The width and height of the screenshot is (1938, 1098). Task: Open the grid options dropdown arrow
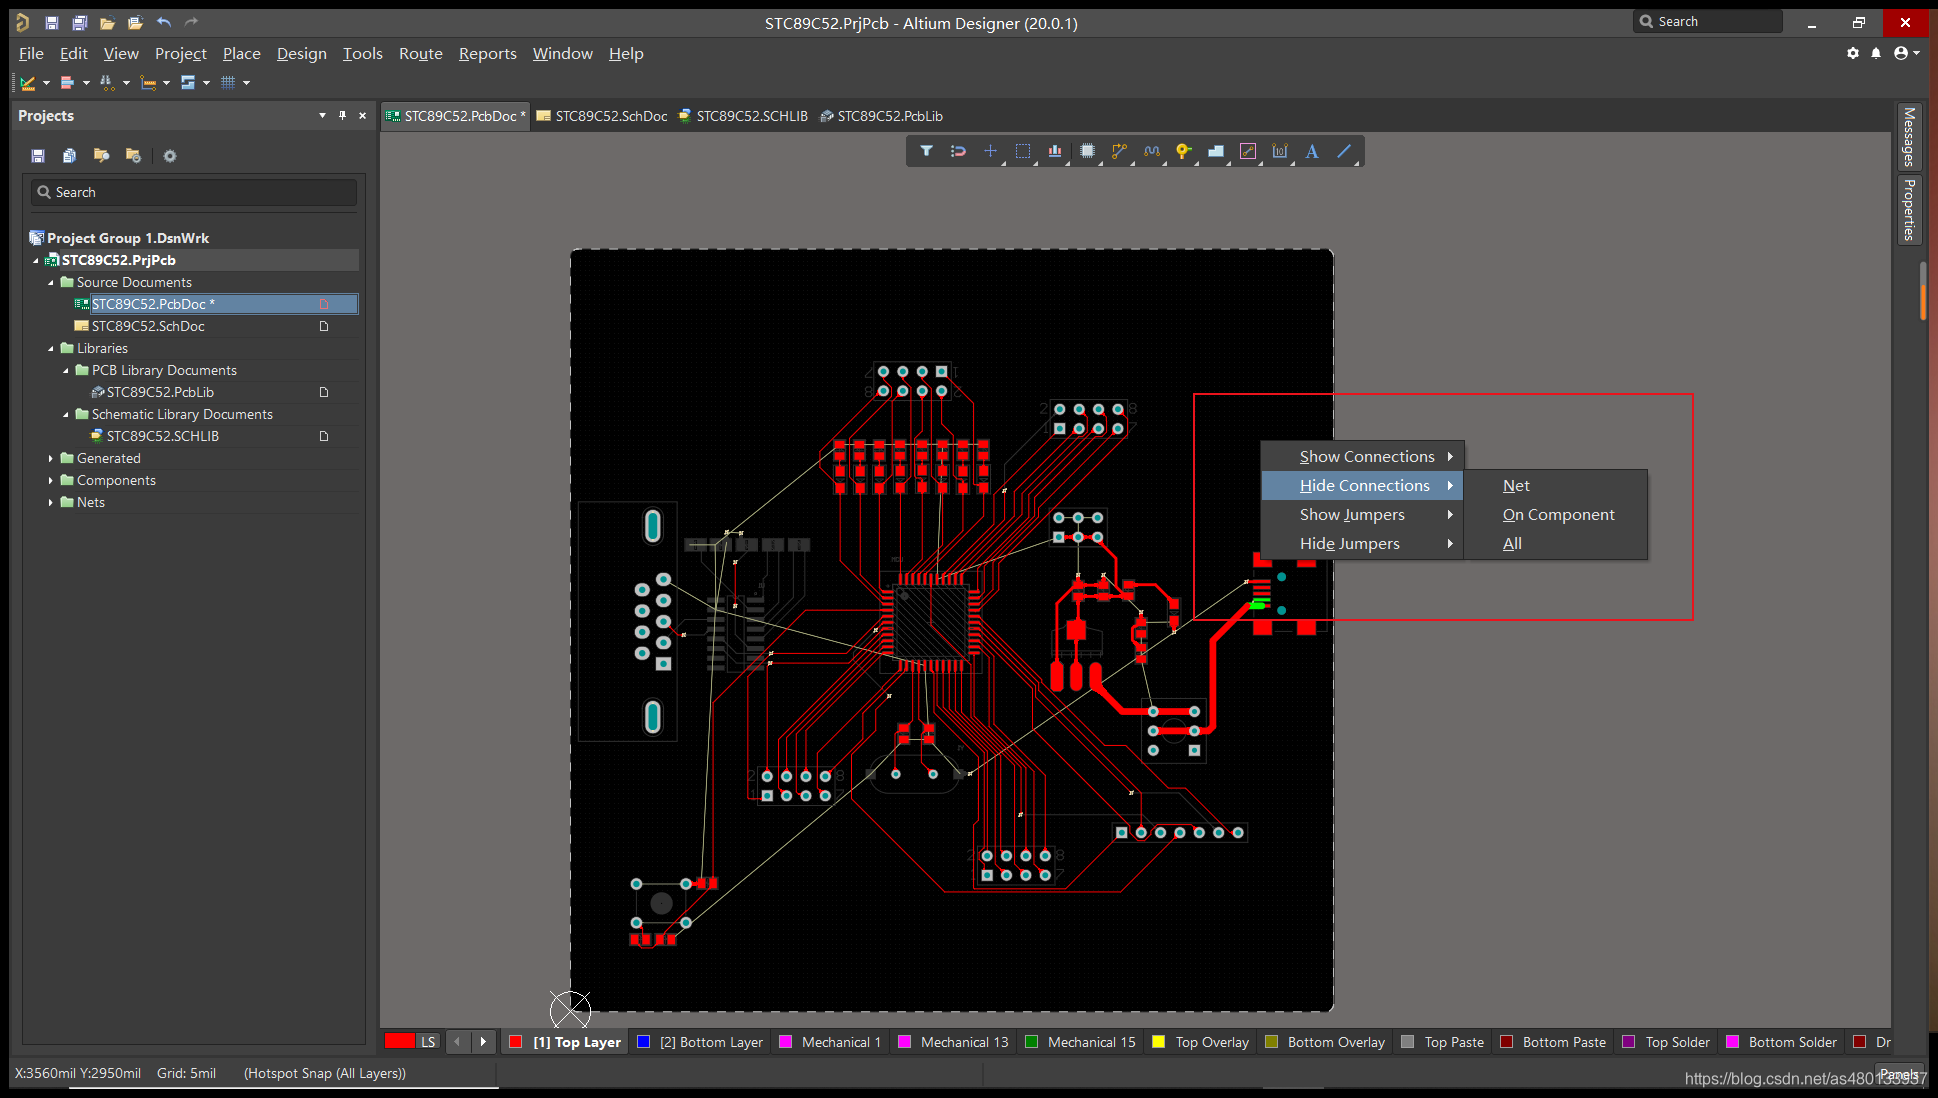[246, 83]
